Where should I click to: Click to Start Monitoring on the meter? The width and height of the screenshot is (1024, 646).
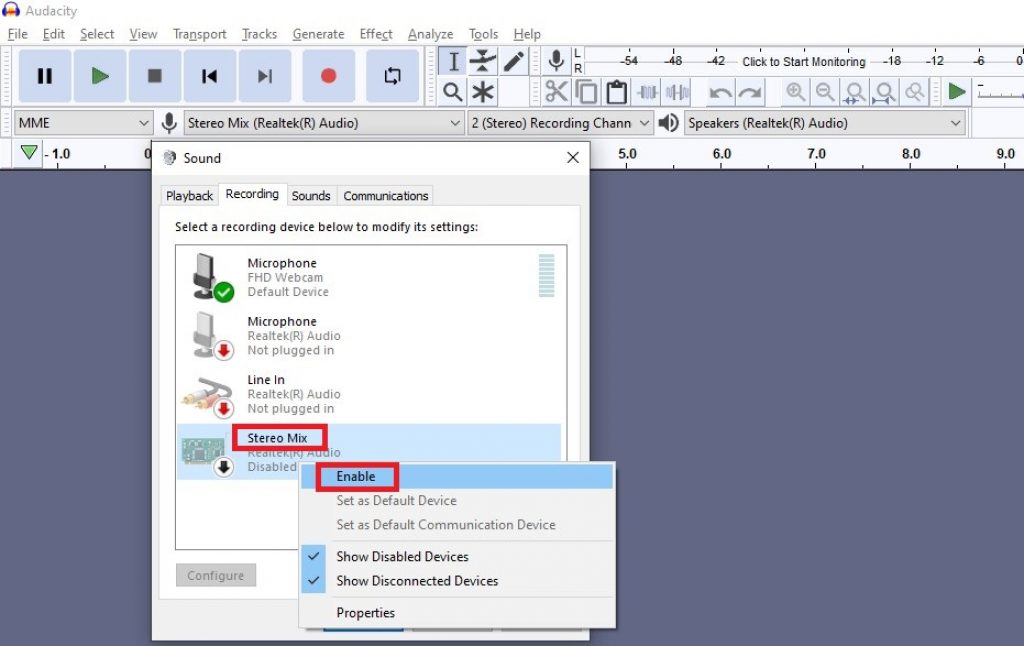point(805,61)
